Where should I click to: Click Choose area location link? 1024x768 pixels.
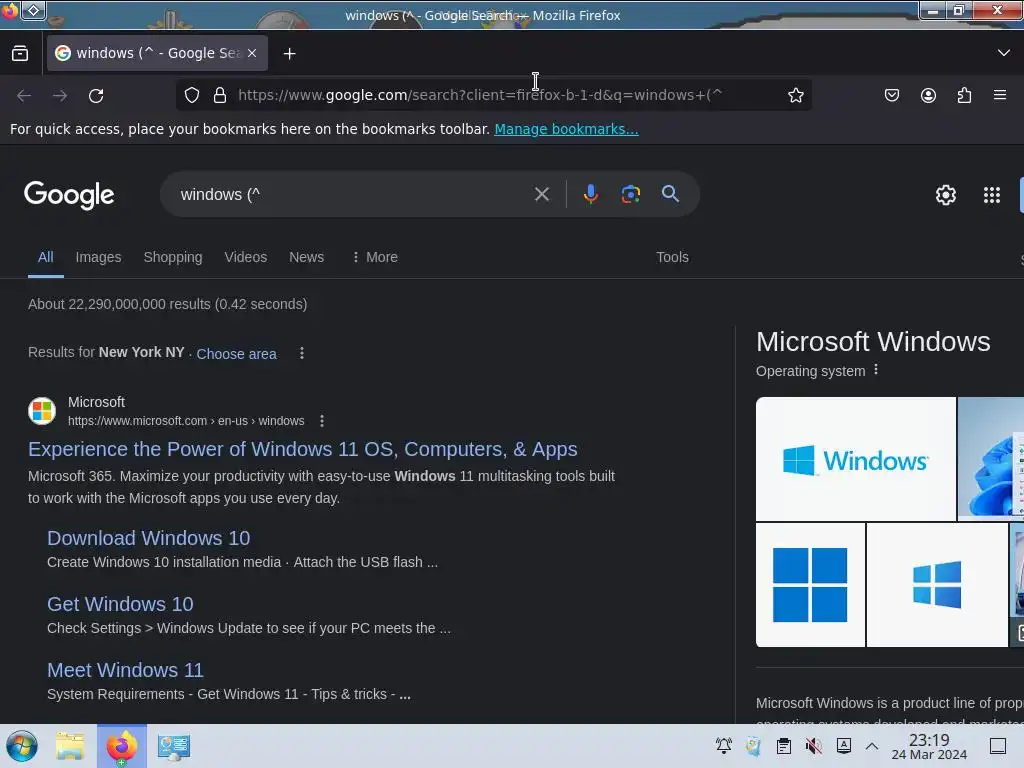236,354
